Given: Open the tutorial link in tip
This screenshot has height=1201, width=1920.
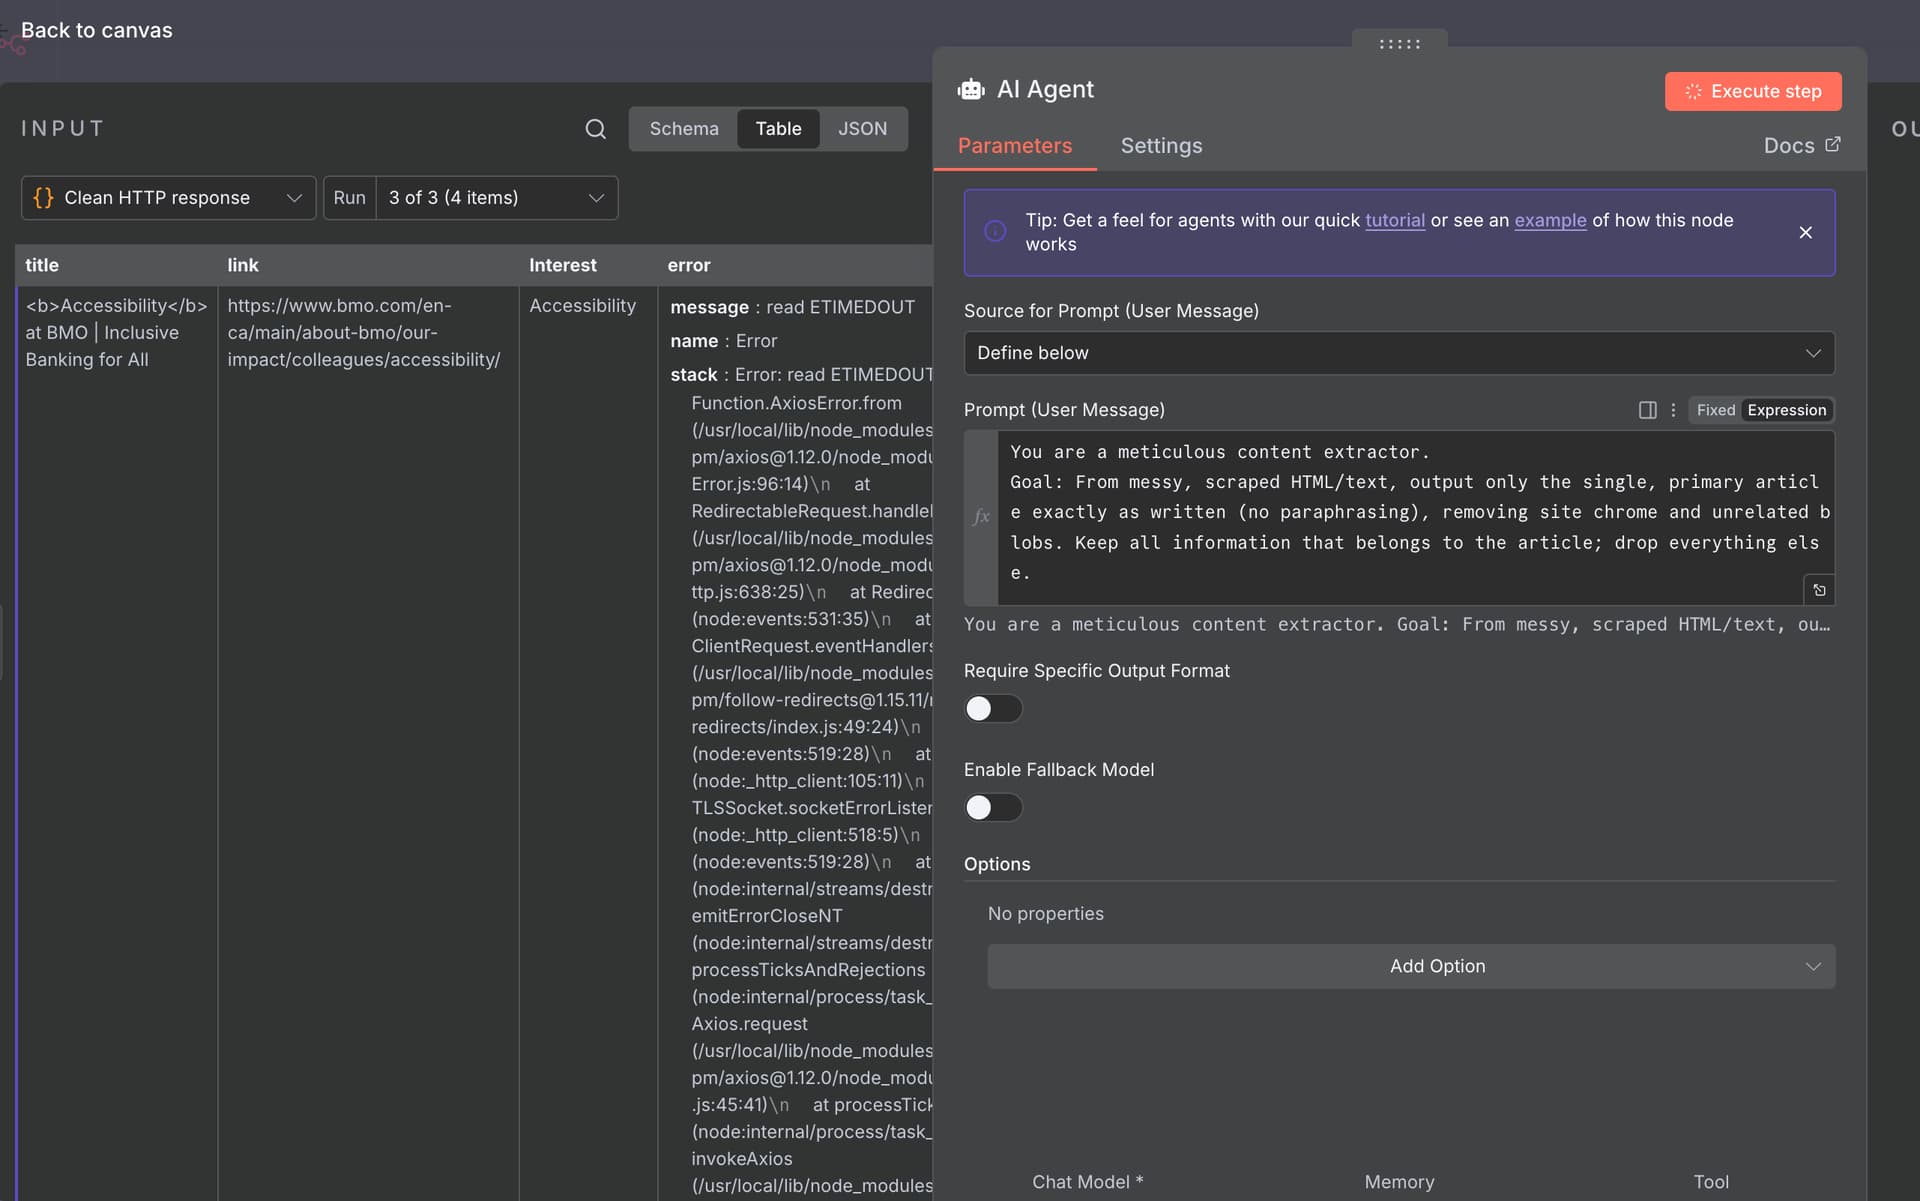Looking at the screenshot, I should tap(1394, 220).
